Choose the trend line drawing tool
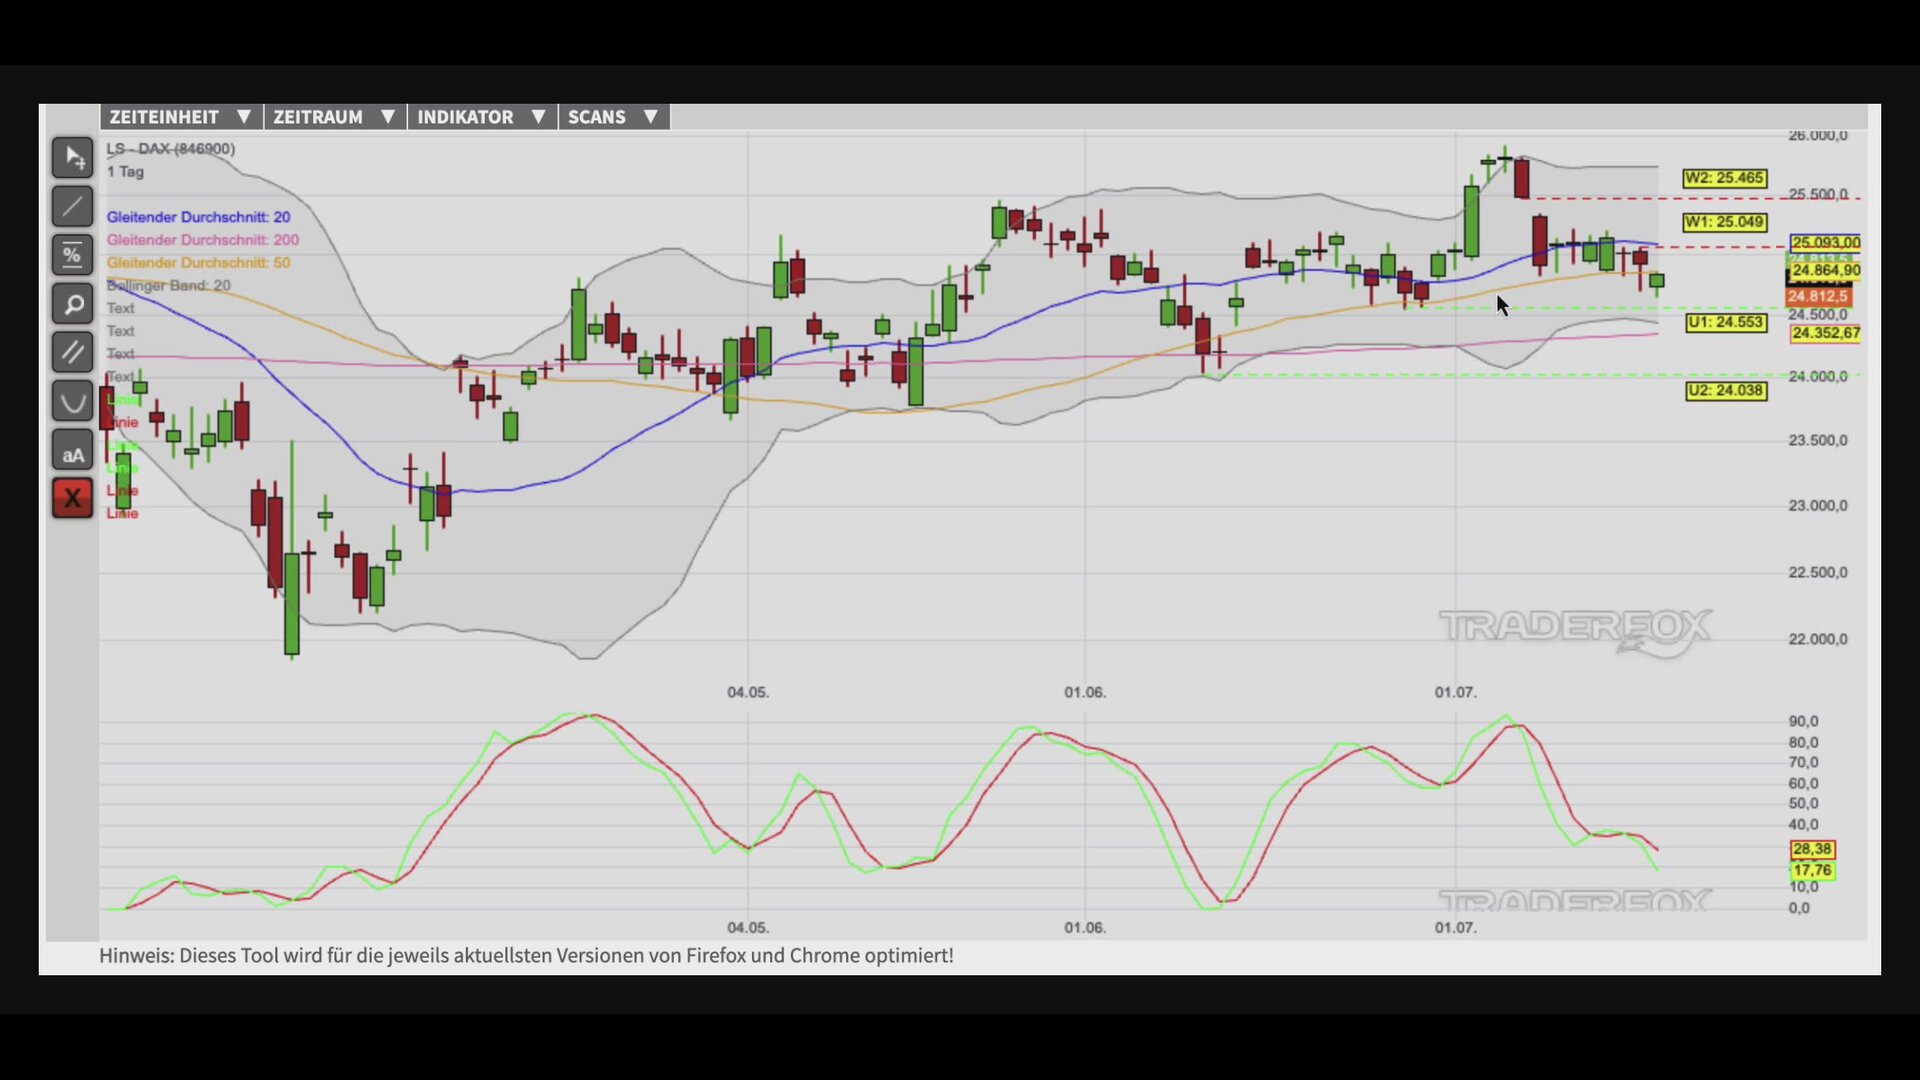Image resolution: width=1920 pixels, height=1080 pixels. click(x=73, y=207)
